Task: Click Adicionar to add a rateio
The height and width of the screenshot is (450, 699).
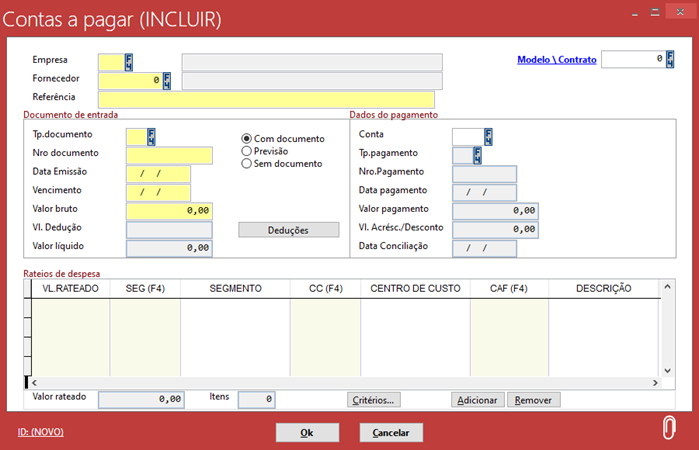Action: pos(477,400)
